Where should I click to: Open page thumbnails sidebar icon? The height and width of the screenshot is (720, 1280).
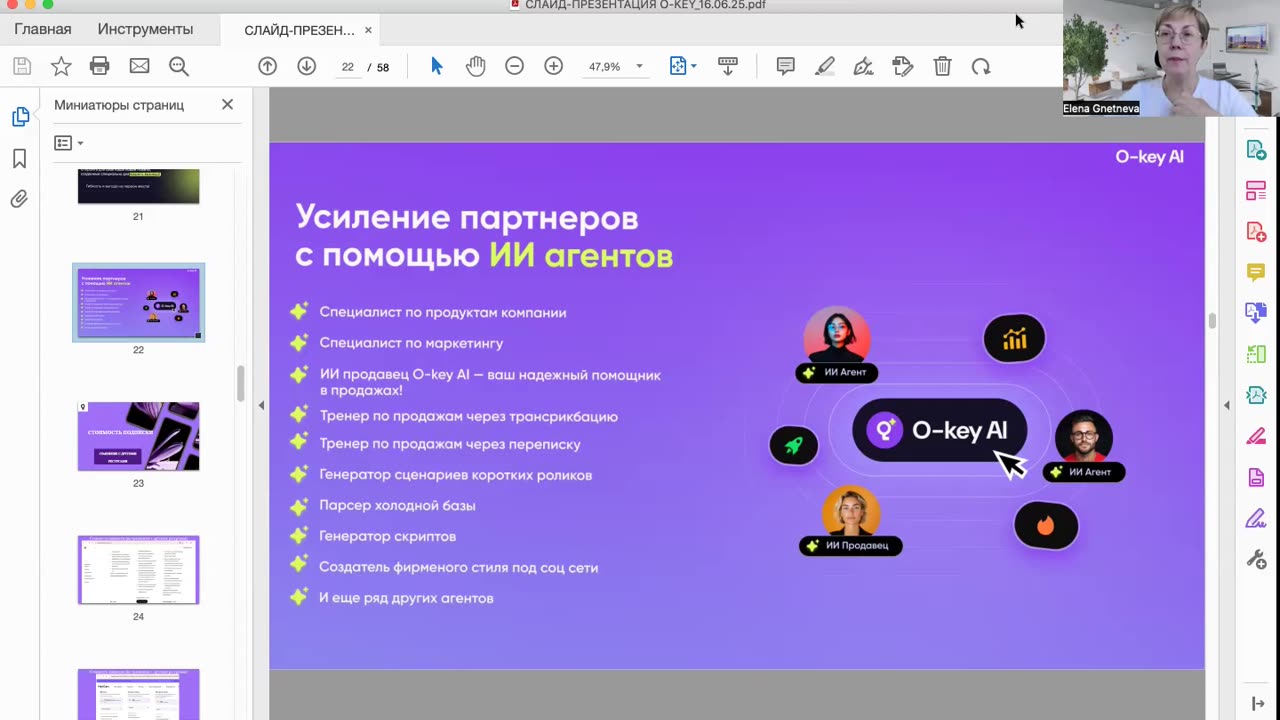tap(19, 117)
